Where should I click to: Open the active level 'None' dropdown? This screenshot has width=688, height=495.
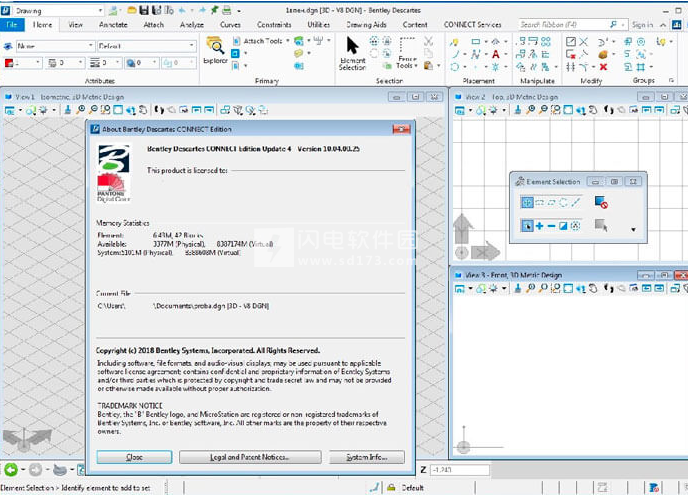point(91,45)
